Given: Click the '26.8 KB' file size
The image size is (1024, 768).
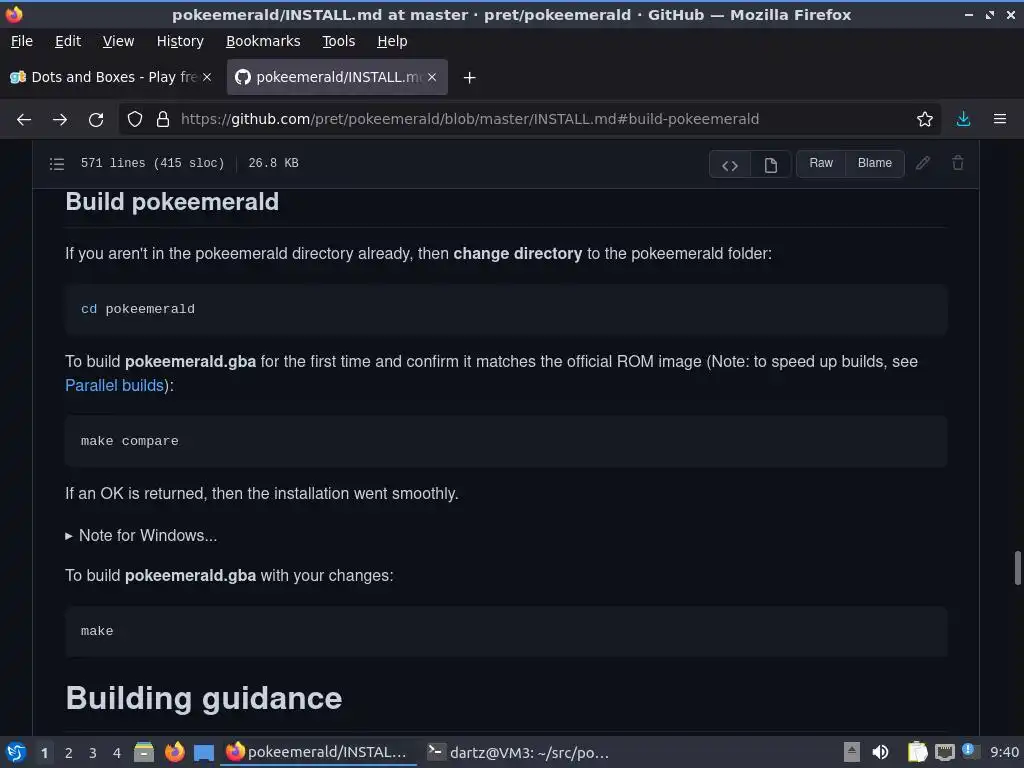Looking at the screenshot, I should pos(273,163).
